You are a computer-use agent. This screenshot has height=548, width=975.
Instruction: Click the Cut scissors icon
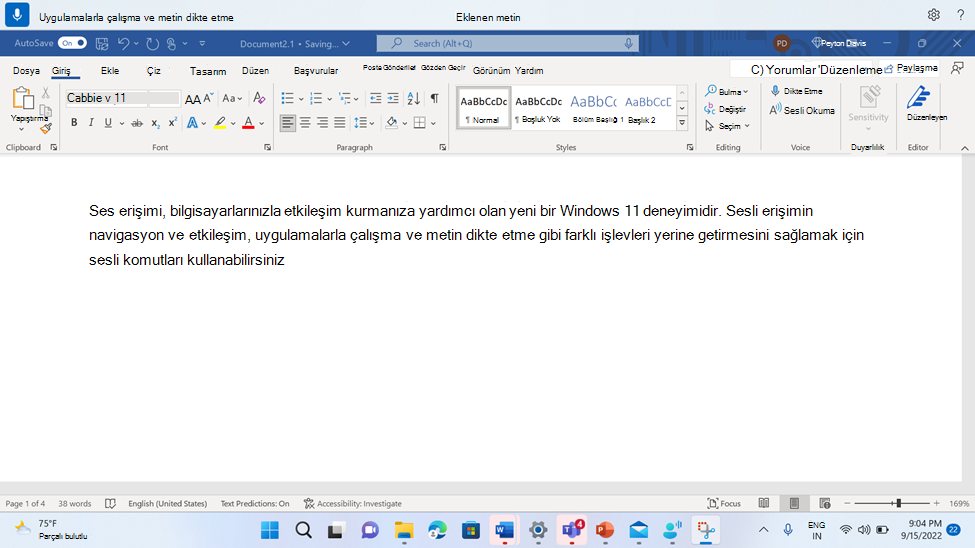click(45, 93)
